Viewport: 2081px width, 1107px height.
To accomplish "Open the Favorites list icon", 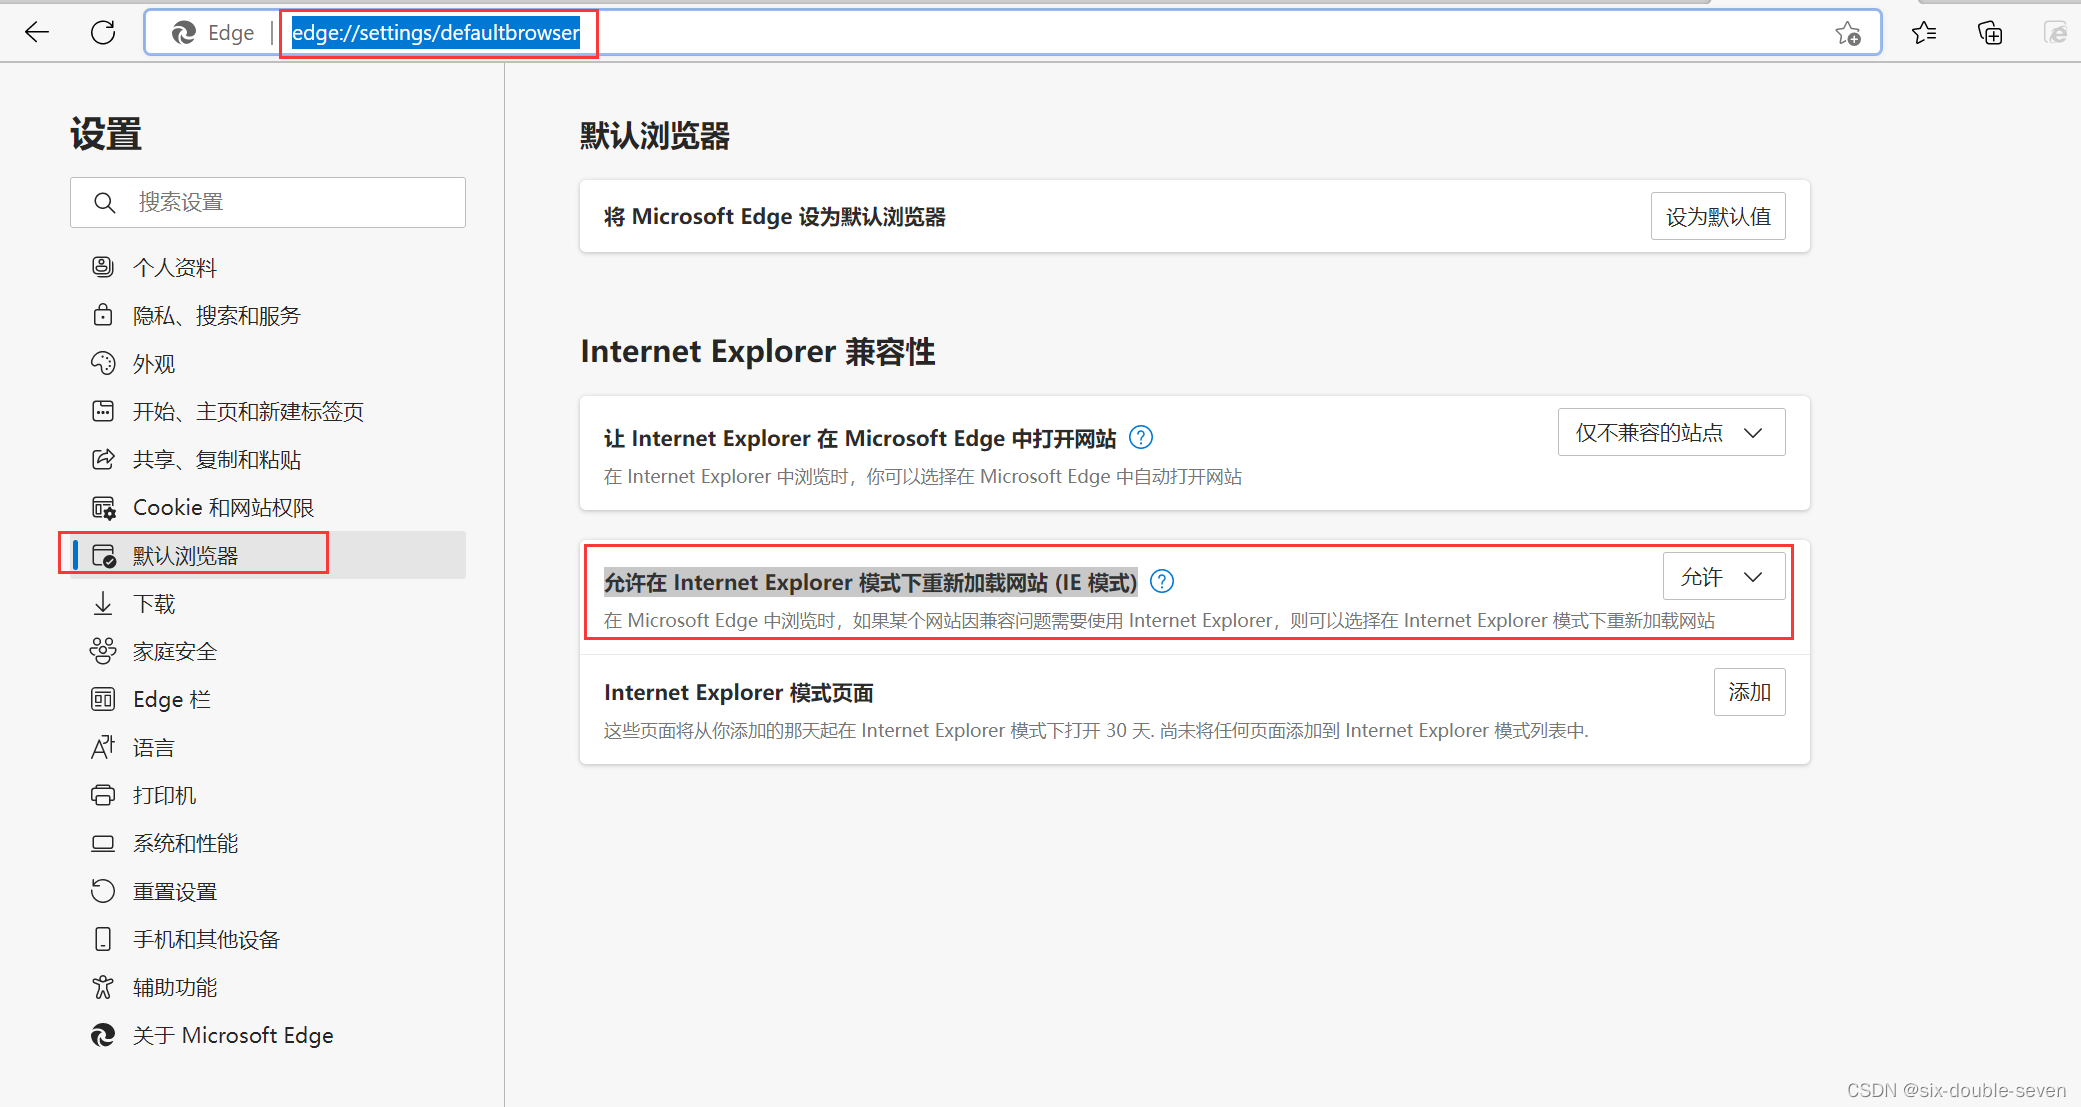I will [1924, 33].
